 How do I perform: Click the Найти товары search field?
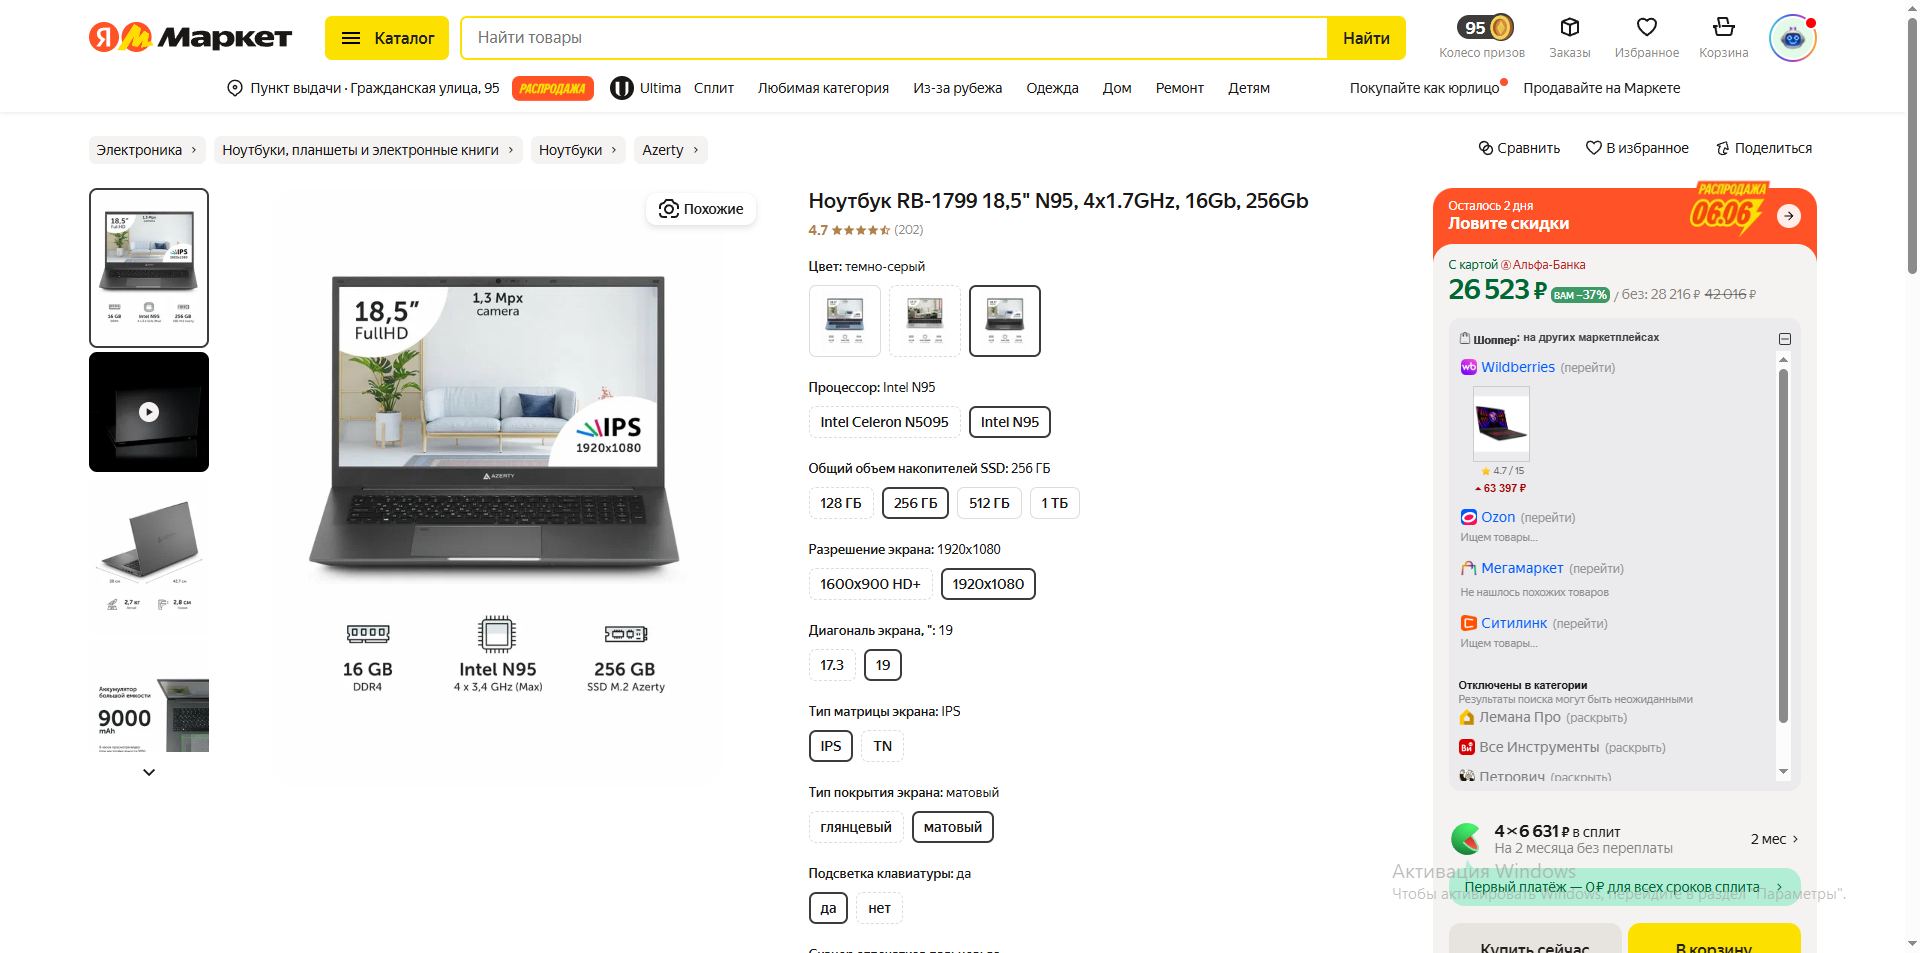[x=893, y=38]
